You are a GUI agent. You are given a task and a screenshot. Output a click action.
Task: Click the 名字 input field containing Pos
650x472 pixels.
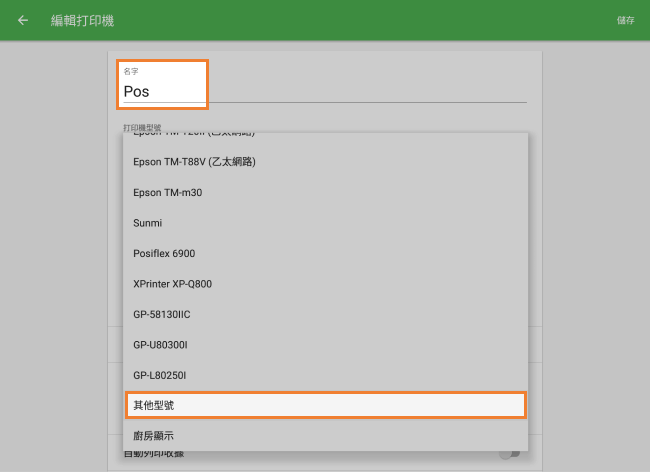164,91
